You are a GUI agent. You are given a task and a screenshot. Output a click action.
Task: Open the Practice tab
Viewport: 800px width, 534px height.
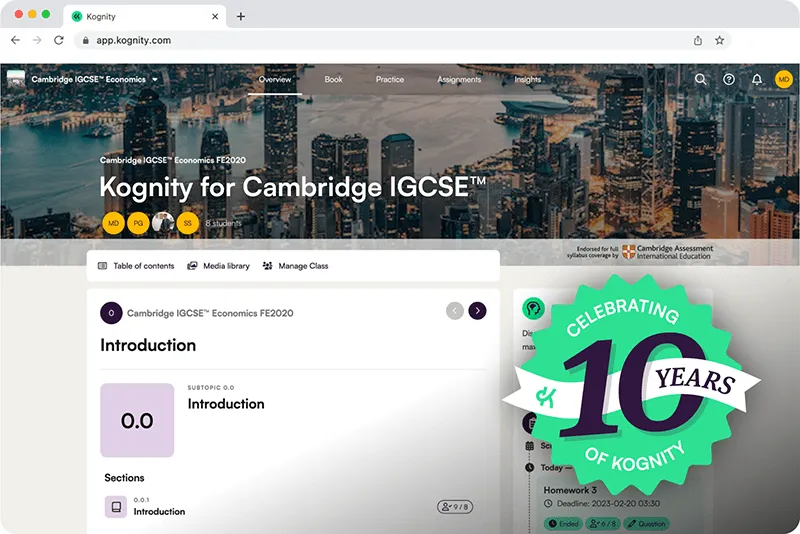pos(390,79)
